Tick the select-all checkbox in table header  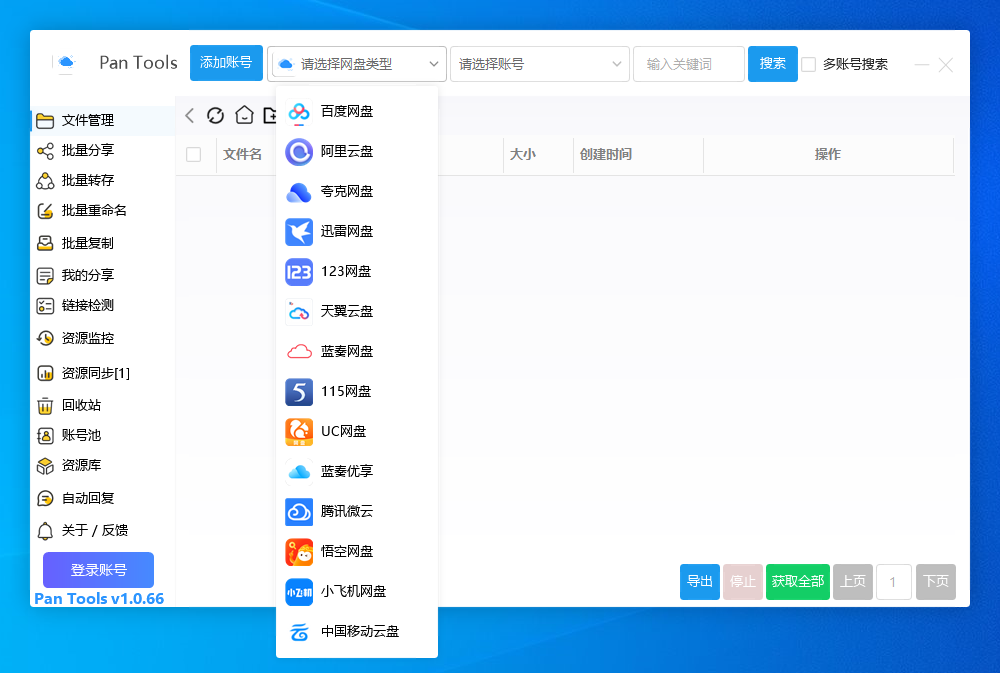(194, 154)
